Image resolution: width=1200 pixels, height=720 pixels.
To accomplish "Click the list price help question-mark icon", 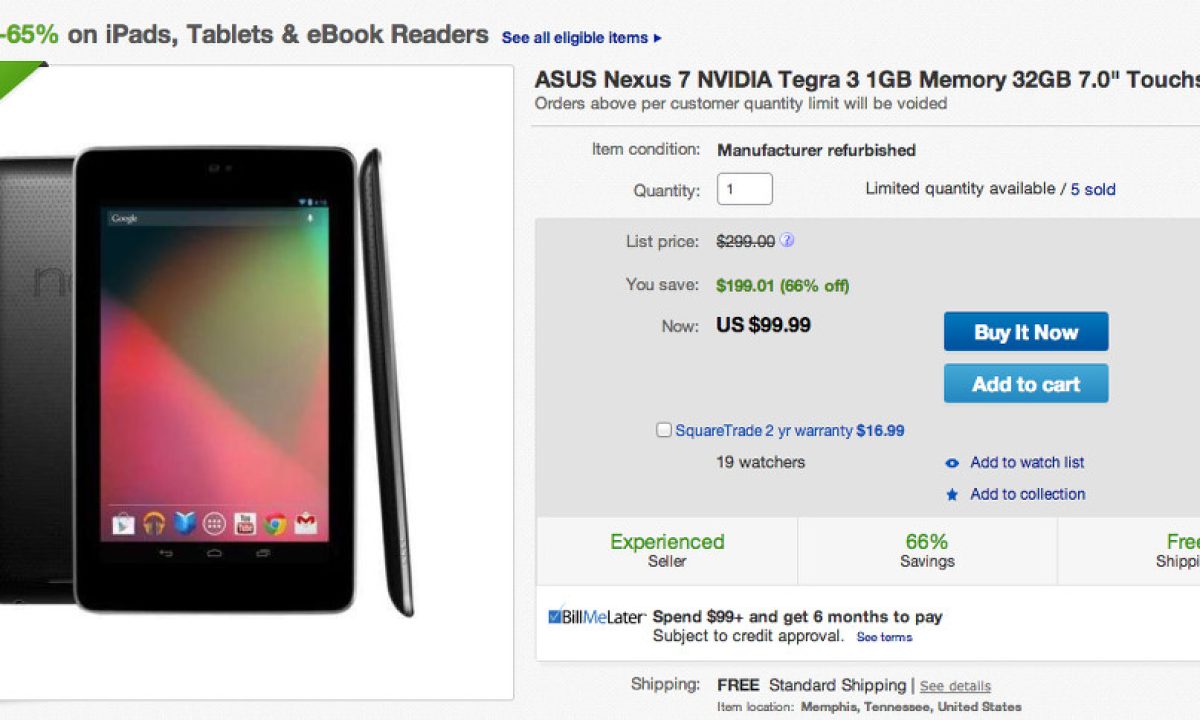I will [788, 240].
